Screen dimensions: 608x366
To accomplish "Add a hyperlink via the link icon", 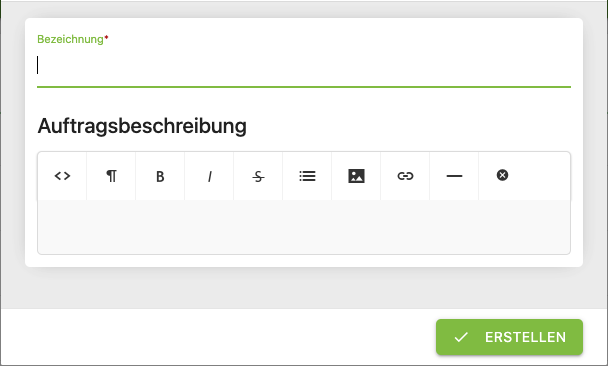I will (x=405, y=176).
